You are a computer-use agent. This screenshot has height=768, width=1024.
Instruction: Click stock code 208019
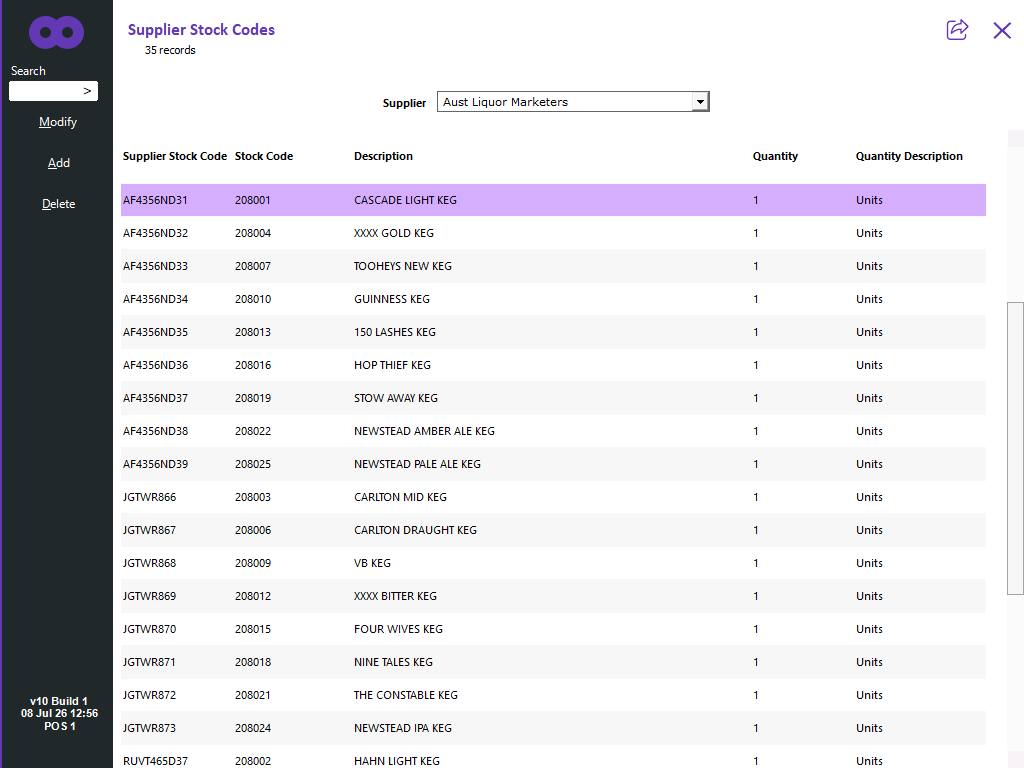(253, 398)
